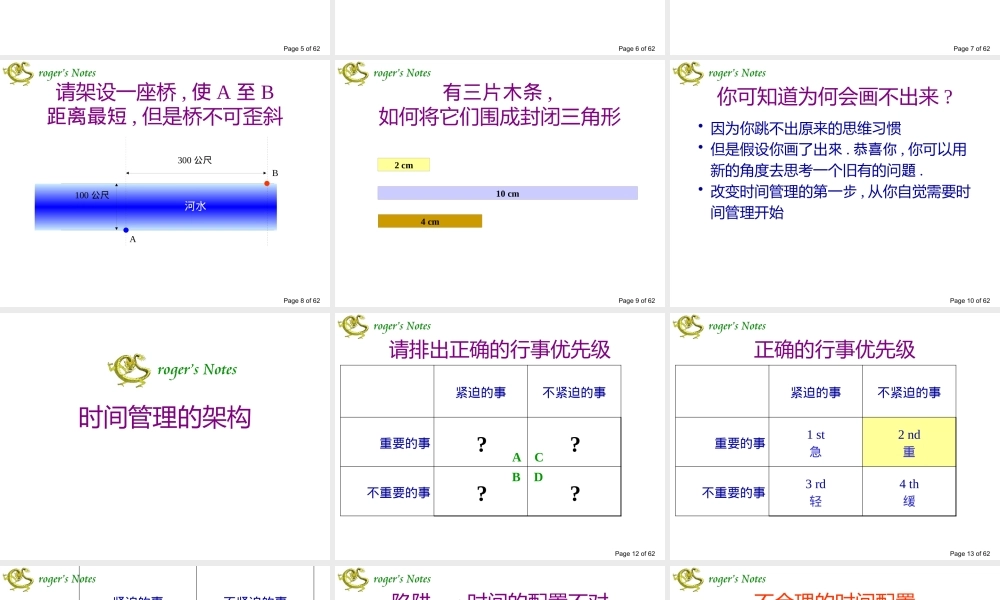This screenshot has width=1000, height=600.
Task: Click the green letter B in the quadrant table
Action: [516, 477]
